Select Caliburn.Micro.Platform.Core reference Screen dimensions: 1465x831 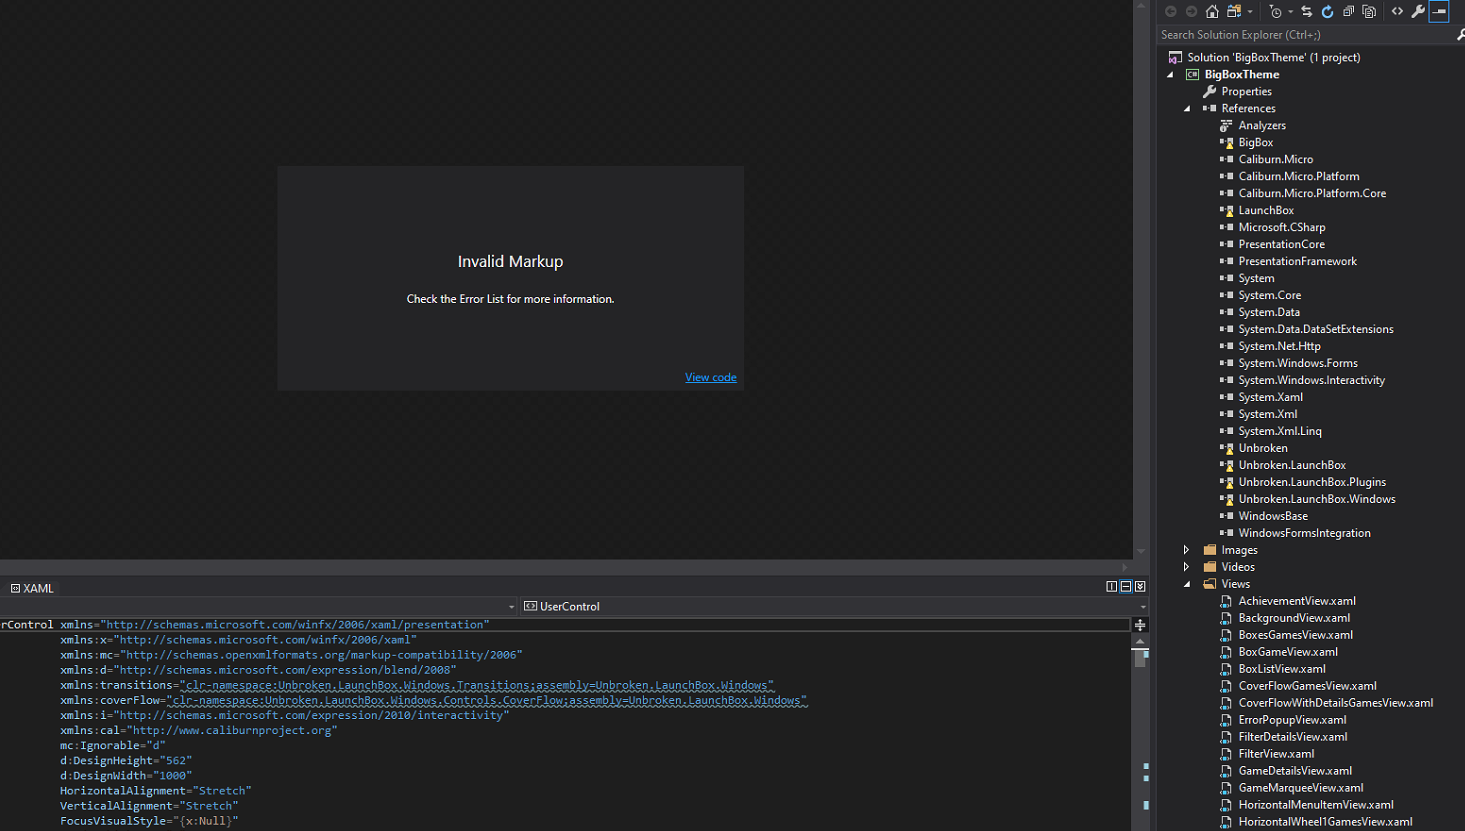tap(1312, 193)
